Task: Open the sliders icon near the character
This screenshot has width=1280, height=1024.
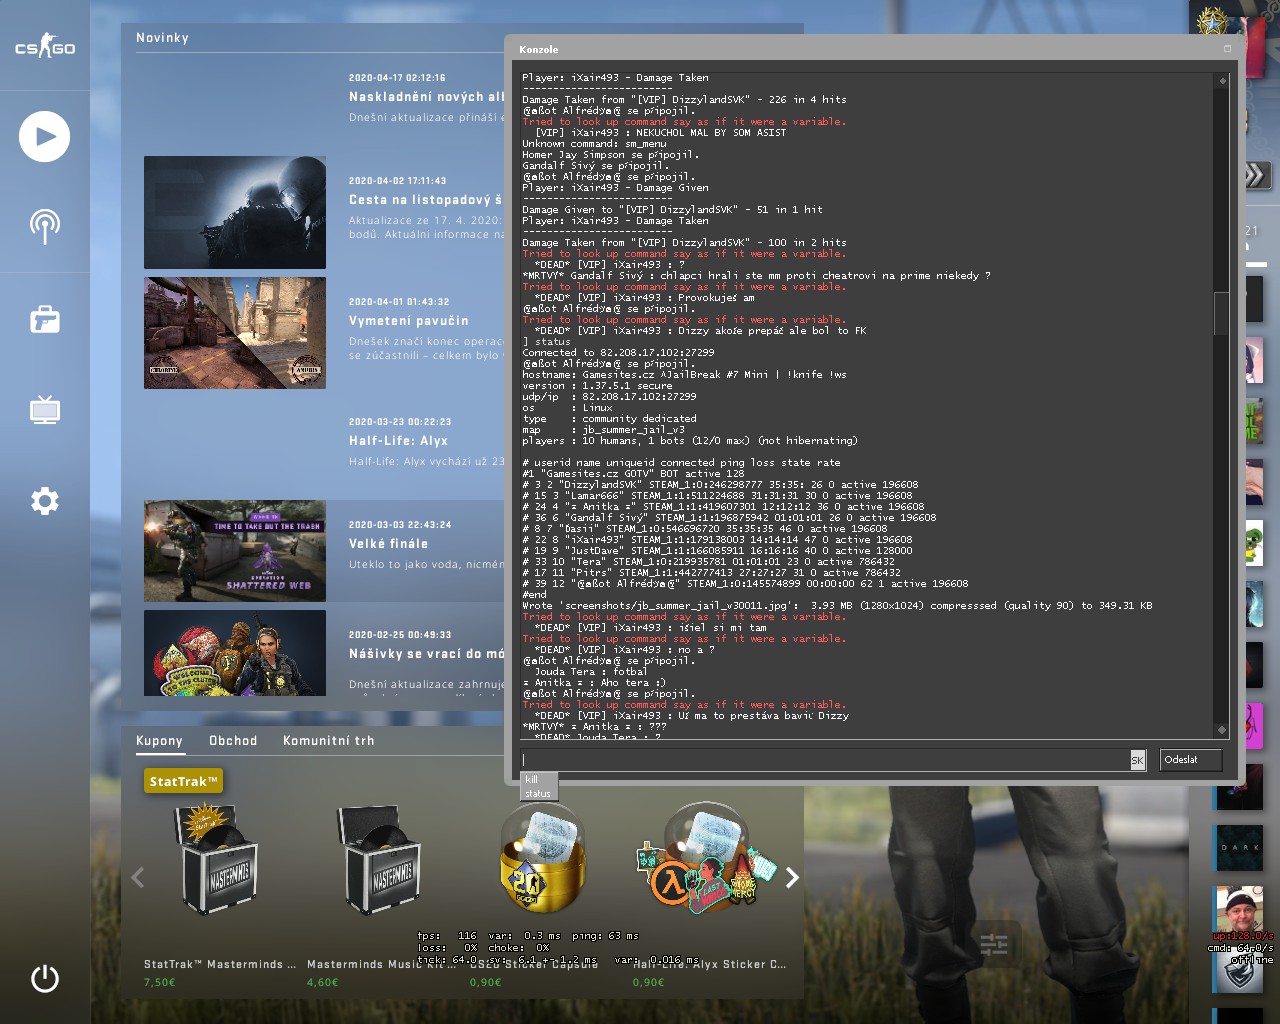Action: (x=993, y=943)
